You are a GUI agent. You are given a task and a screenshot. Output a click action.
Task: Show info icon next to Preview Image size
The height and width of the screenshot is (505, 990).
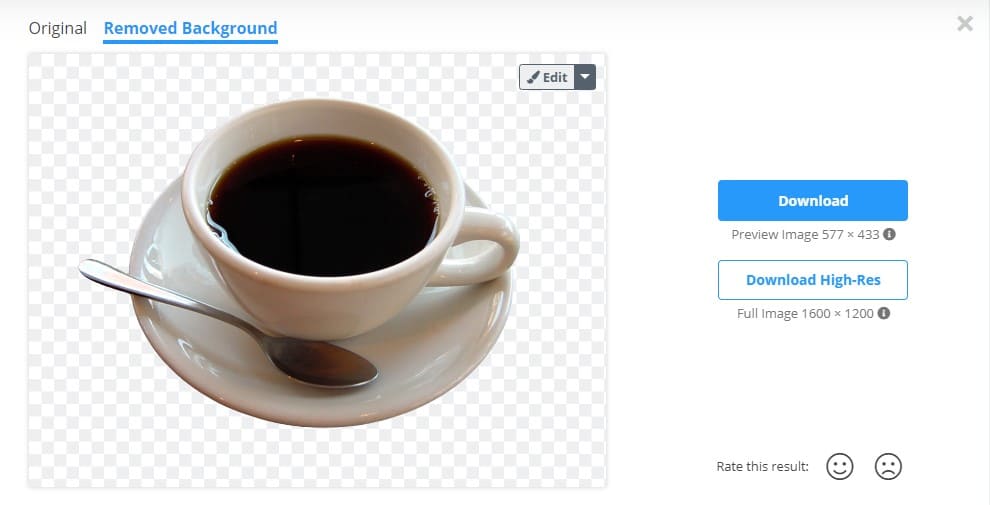coord(890,234)
